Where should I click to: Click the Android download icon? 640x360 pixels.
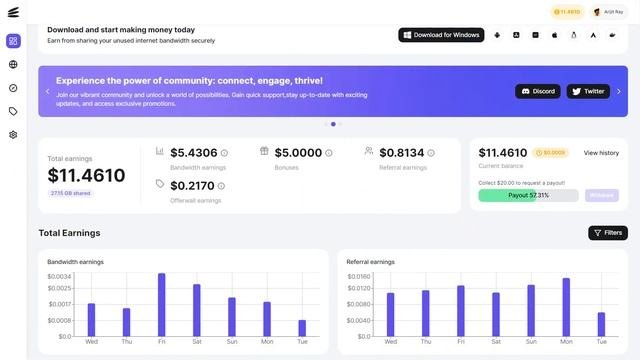(x=497, y=35)
